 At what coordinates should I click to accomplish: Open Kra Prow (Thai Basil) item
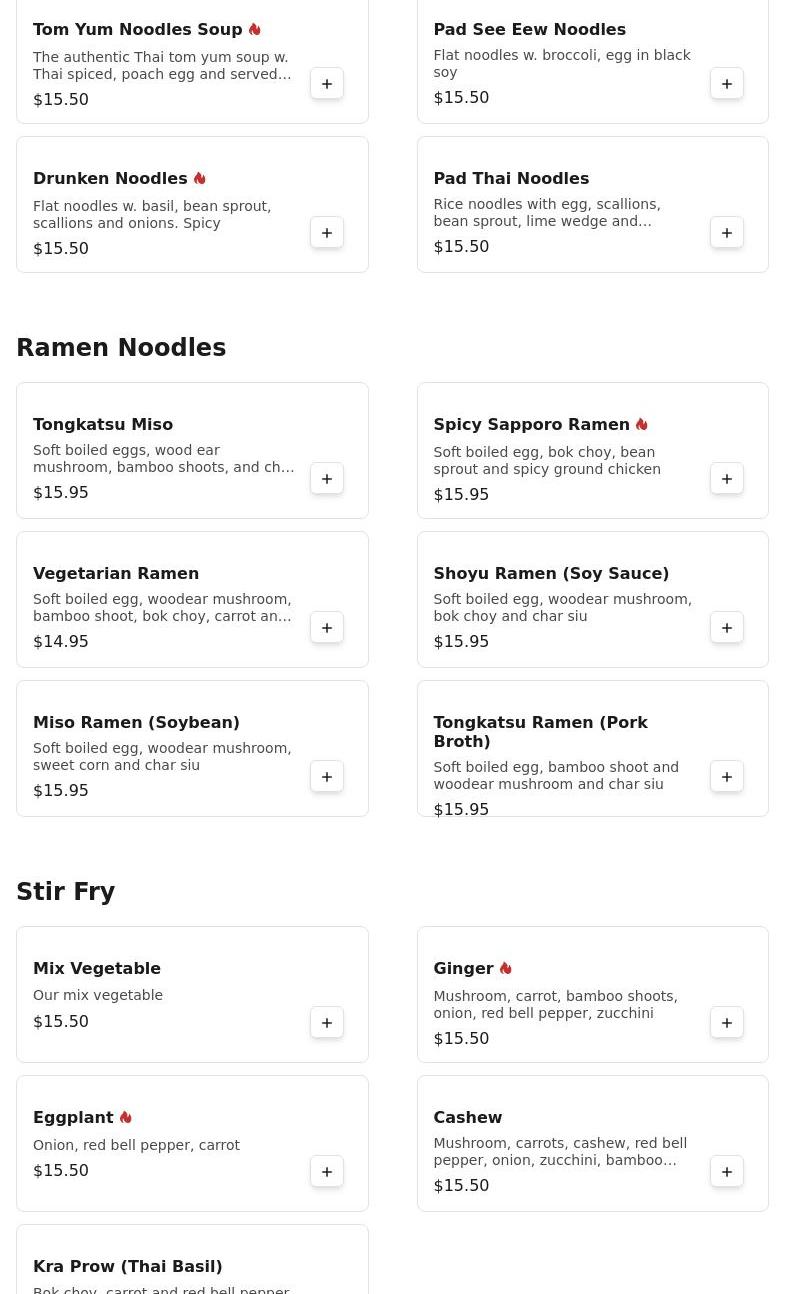pos(128,1266)
